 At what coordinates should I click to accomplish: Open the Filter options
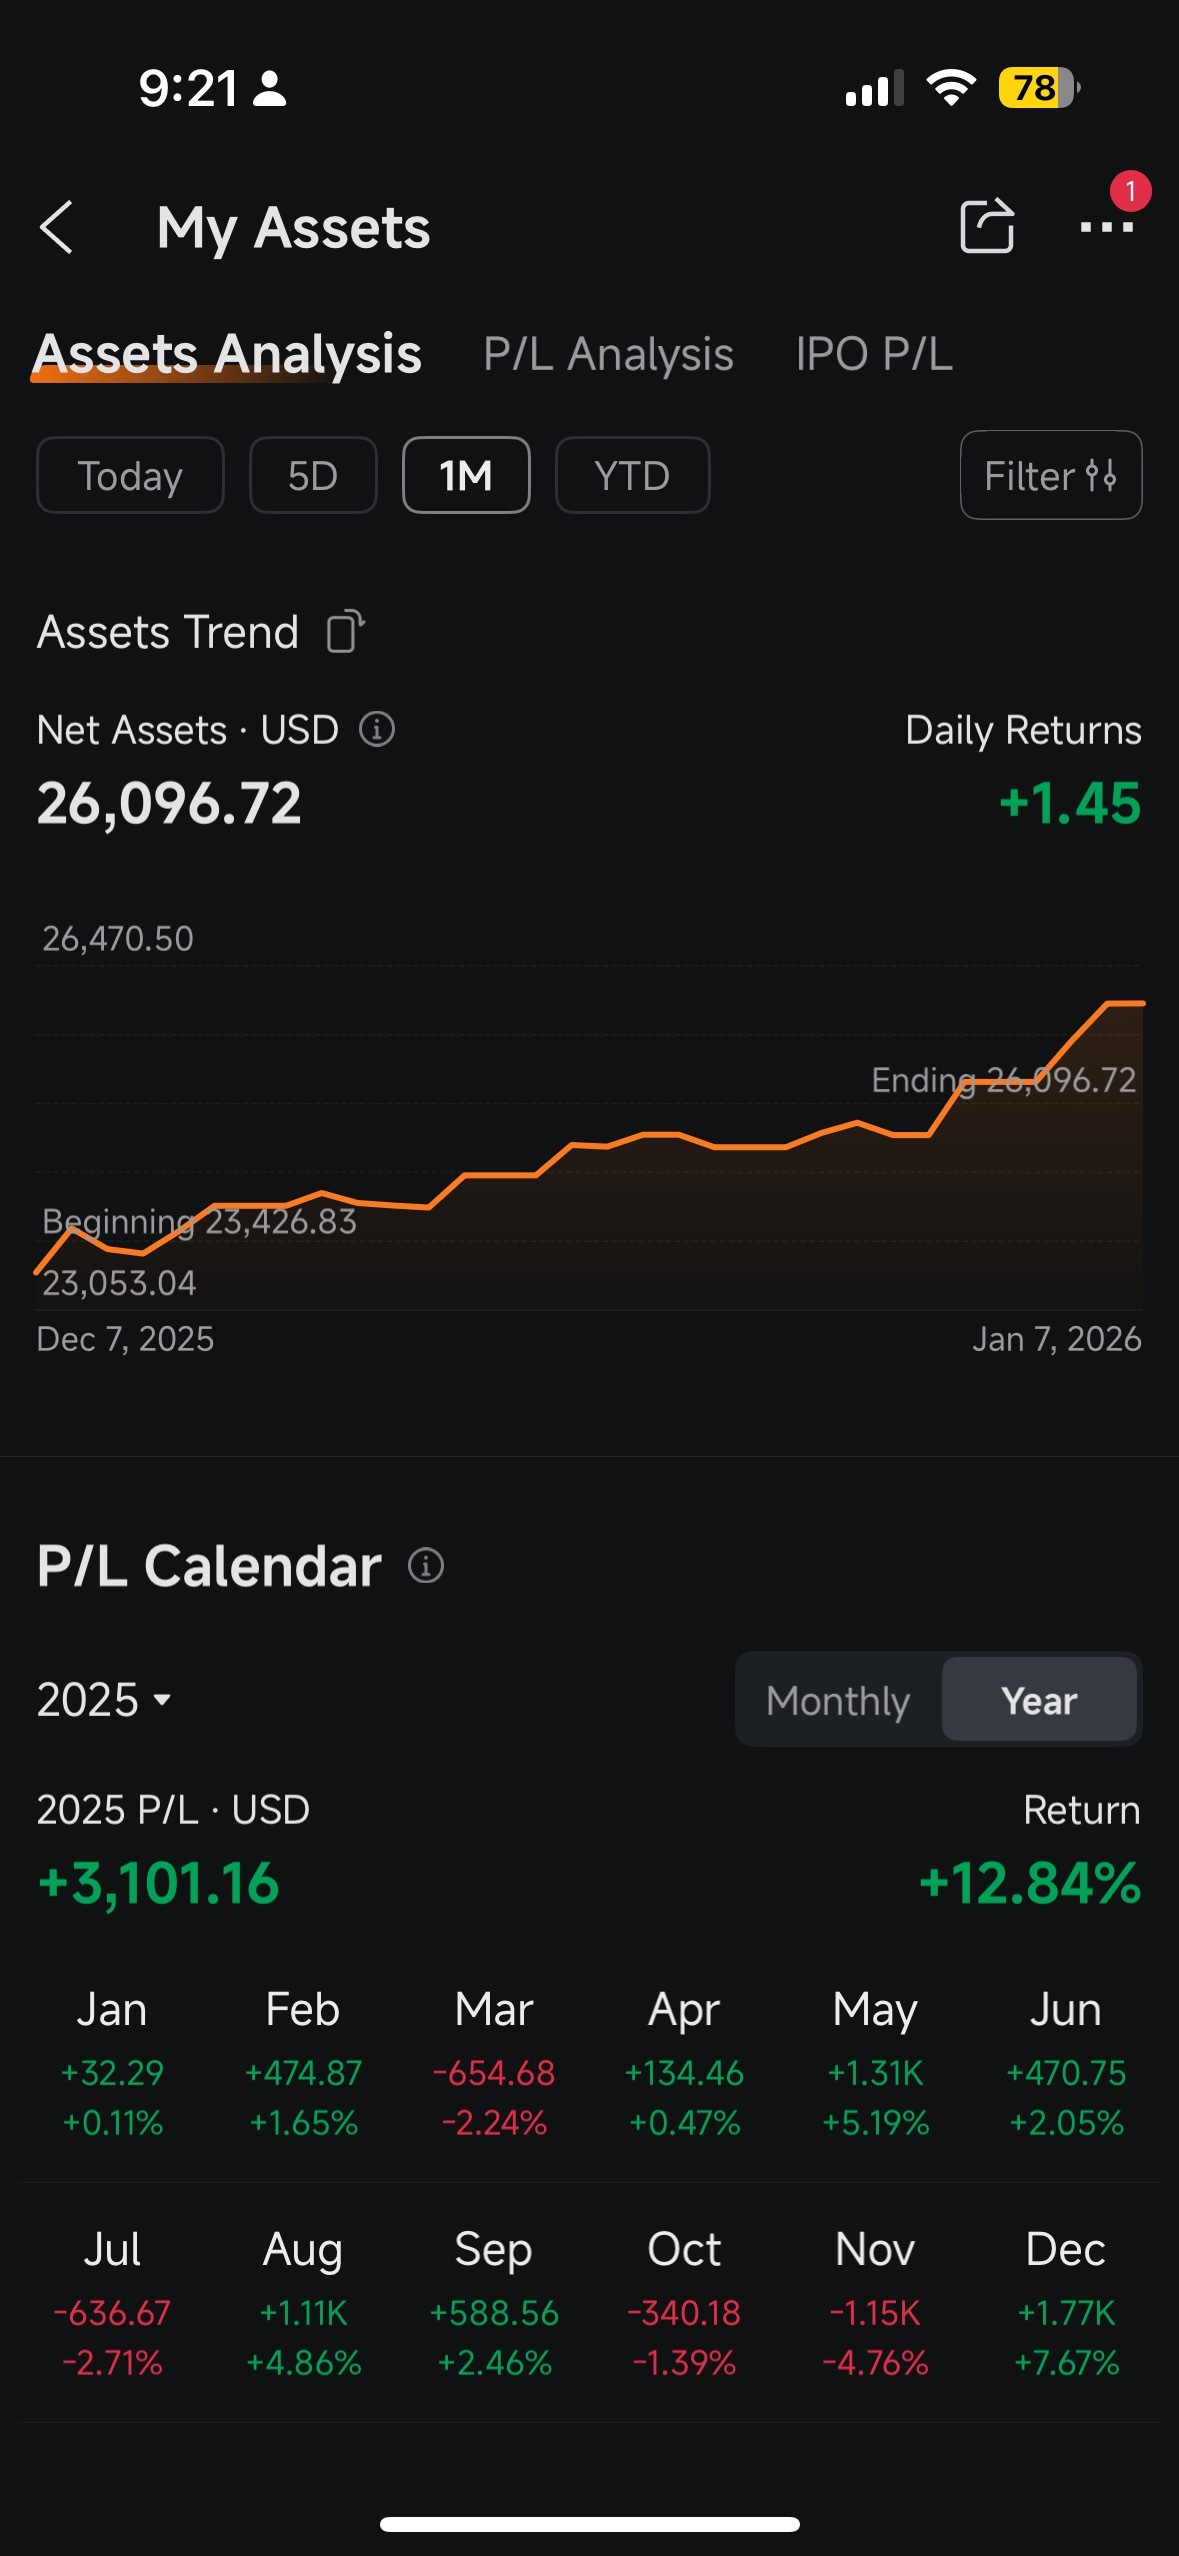[x=1051, y=475]
